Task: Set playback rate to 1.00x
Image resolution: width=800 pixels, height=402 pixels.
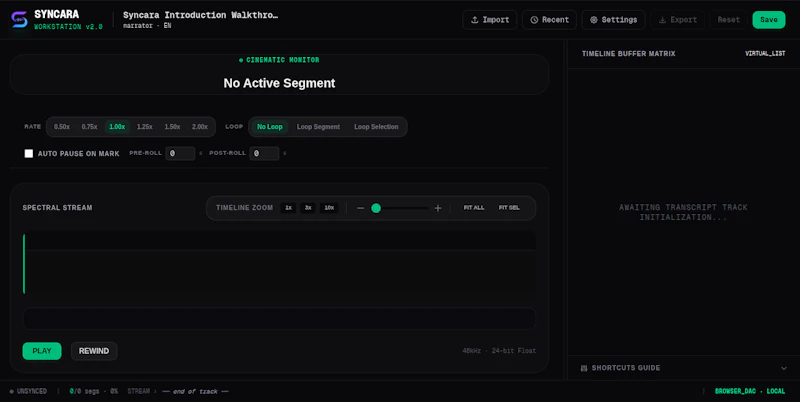Action: point(117,127)
